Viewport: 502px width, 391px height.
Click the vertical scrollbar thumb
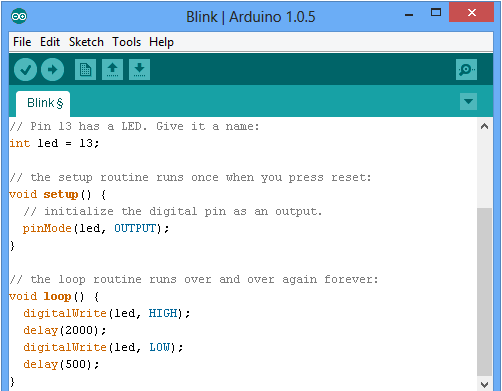point(485,292)
